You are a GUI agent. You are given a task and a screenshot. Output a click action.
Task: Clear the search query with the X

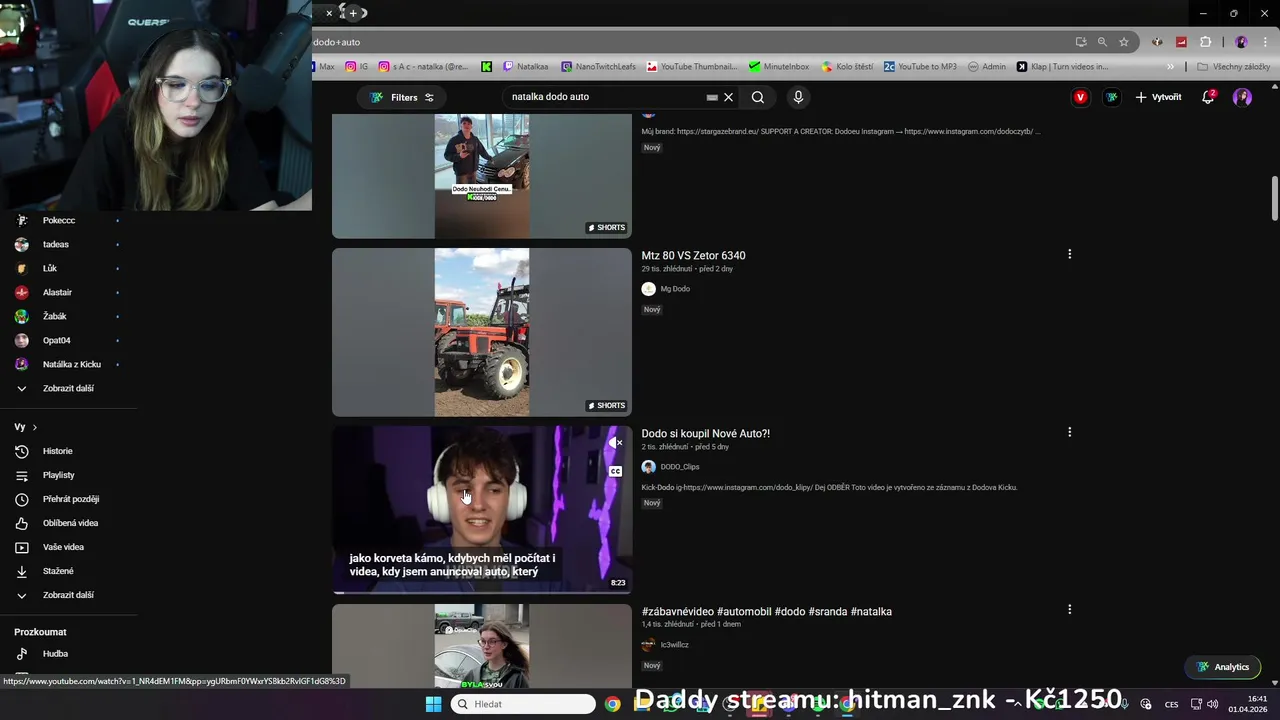[x=729, y=97]
